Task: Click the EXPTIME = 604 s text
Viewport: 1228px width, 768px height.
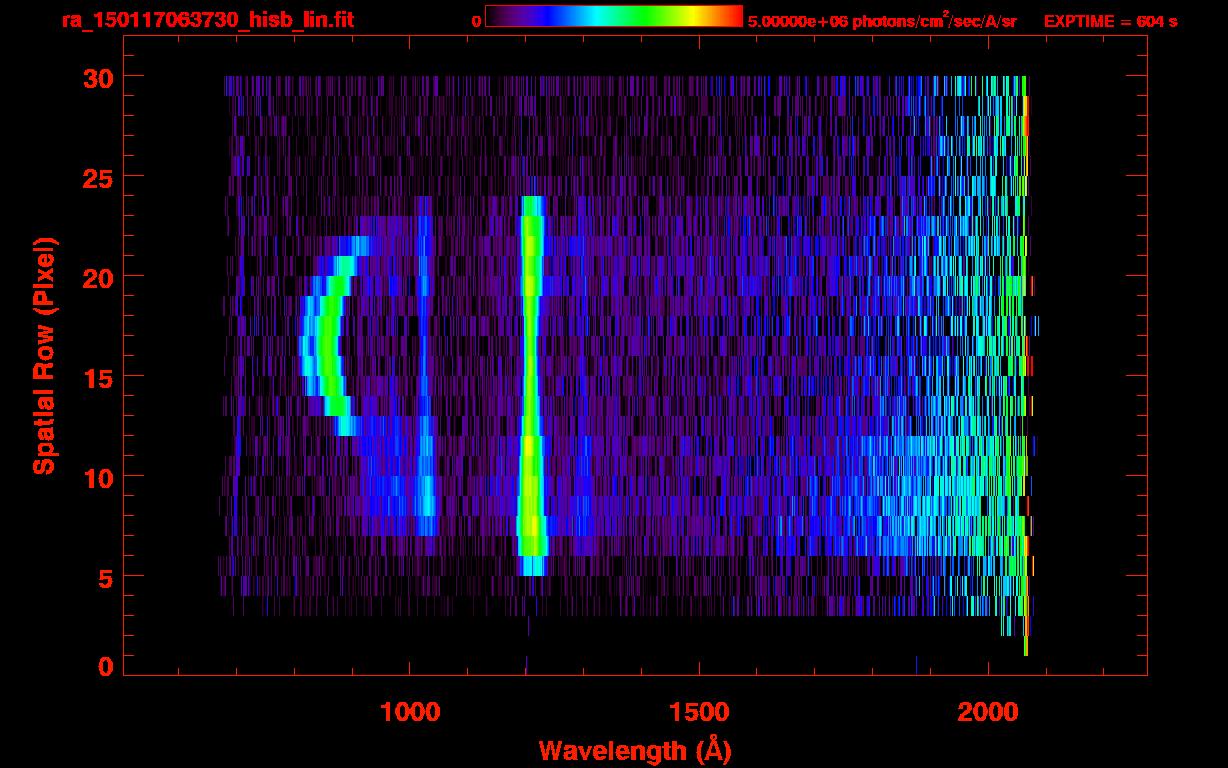Action: [x=1110, y=21]
